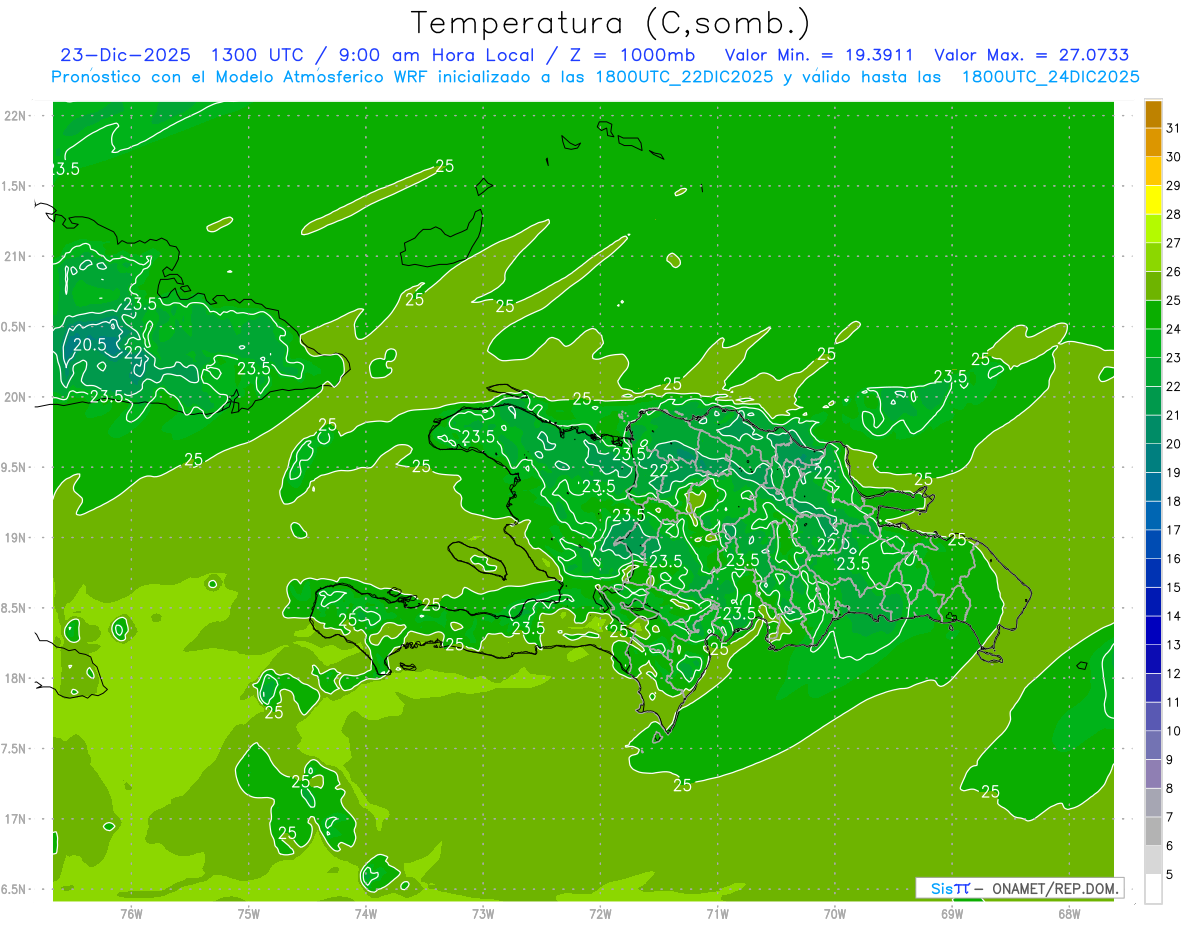
Task: Click colorbar legend value "21"
Action: (x=1174, y=415)
